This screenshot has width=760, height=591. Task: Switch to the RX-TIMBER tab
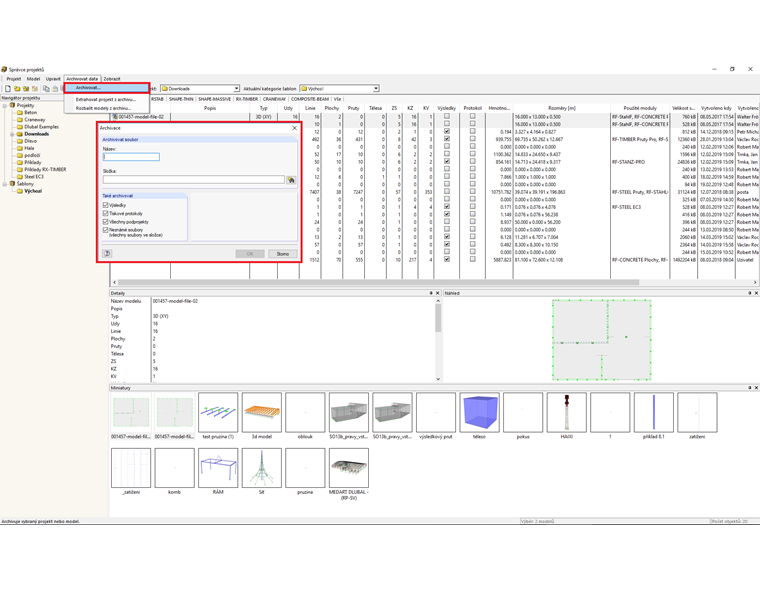tap(247, 99)
